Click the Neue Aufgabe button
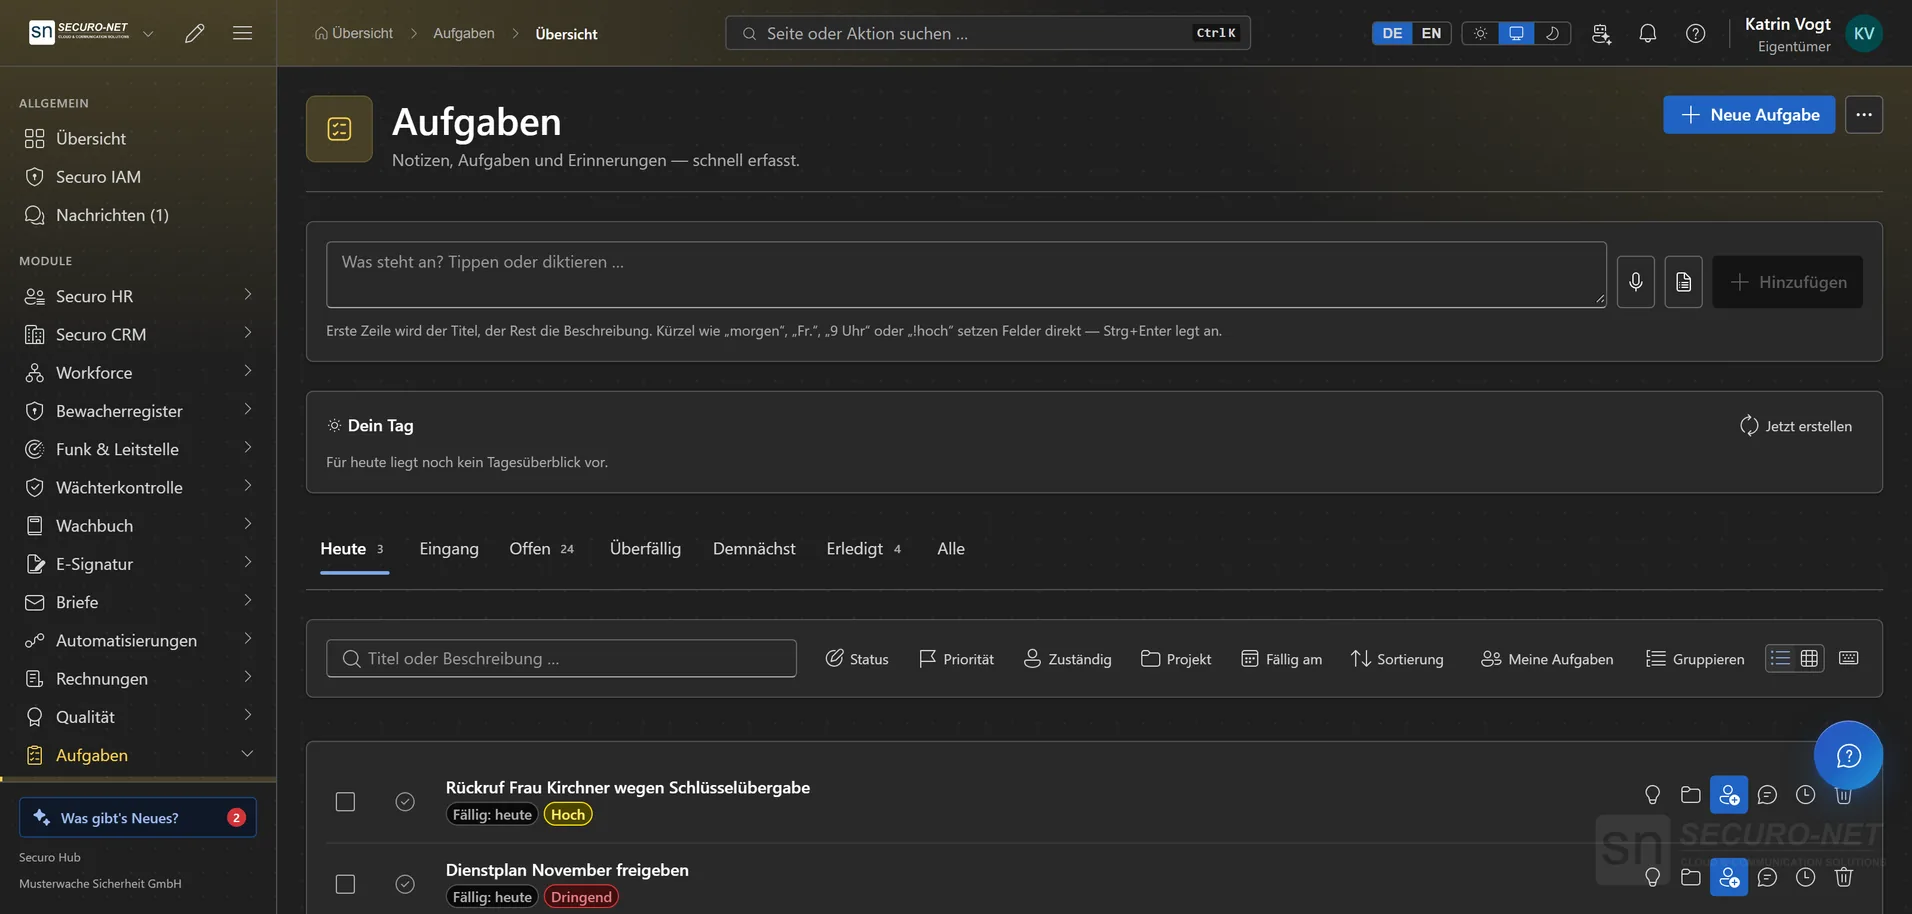 click(1749, 115)
